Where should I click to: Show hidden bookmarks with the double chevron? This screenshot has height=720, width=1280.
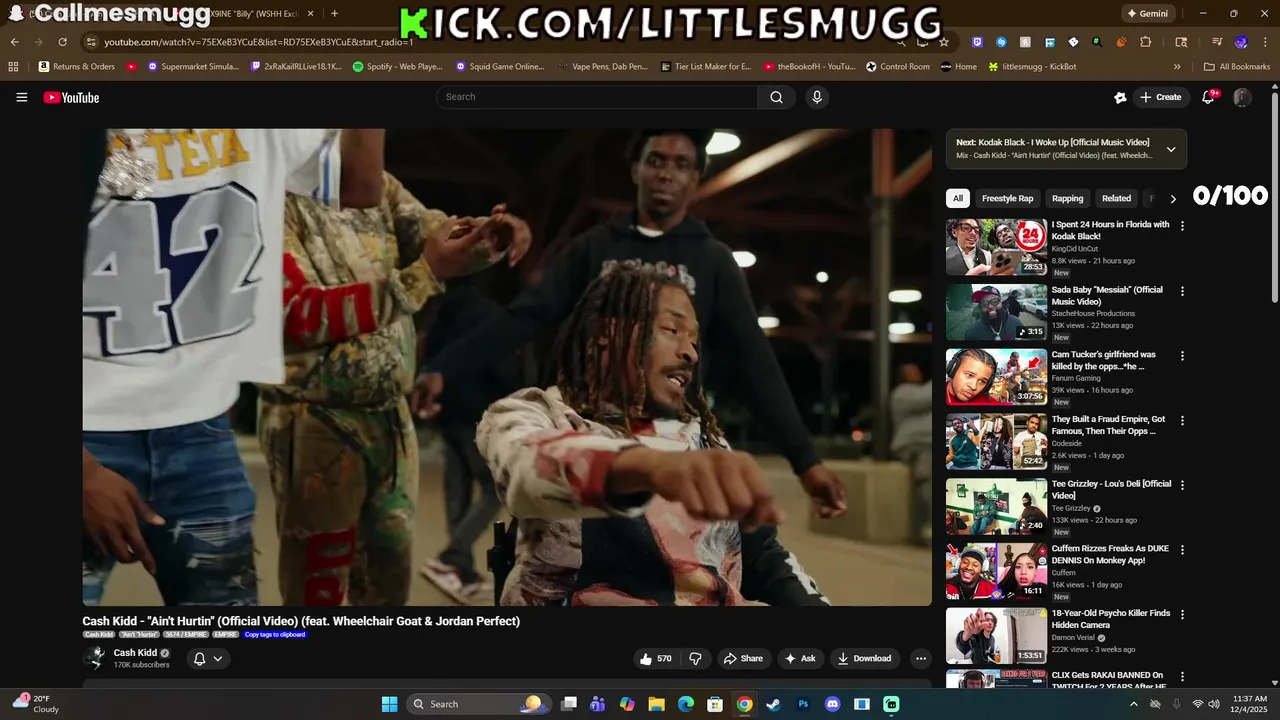(1177, 67)
